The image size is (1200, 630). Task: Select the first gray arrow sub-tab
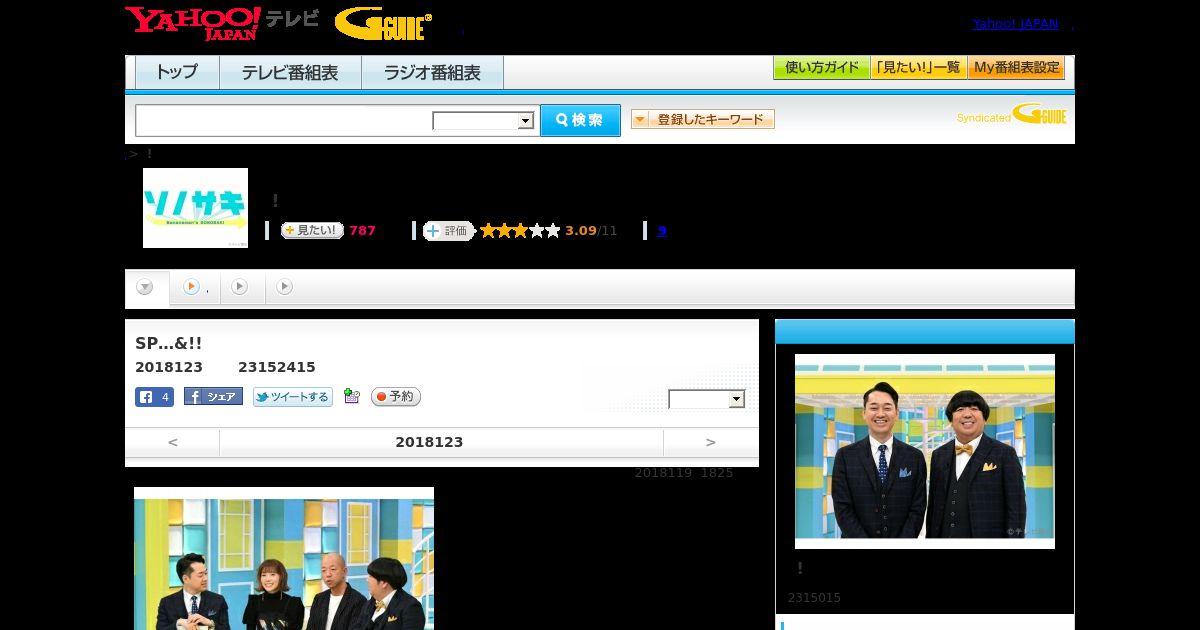pos(145,287)
